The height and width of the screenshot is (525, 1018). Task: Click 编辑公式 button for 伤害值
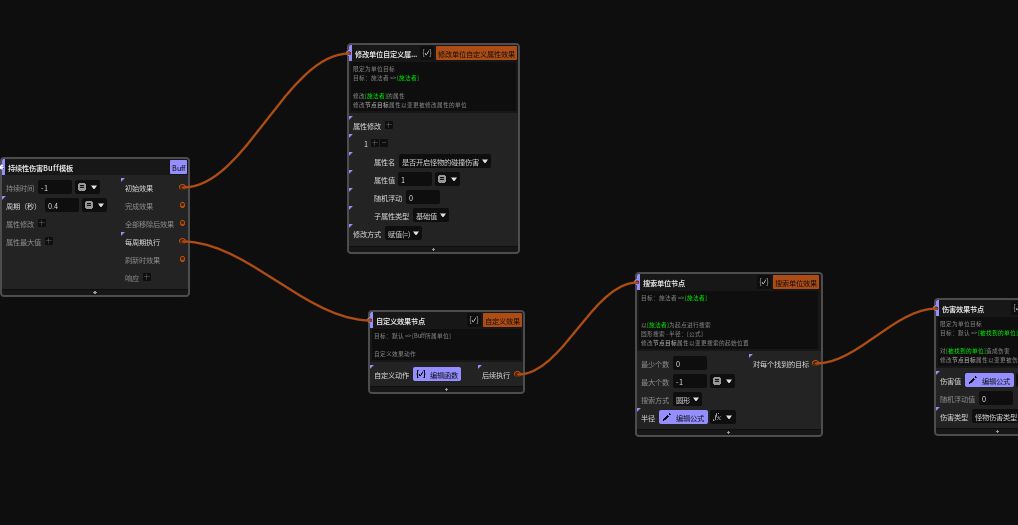[x=989, y=381]
